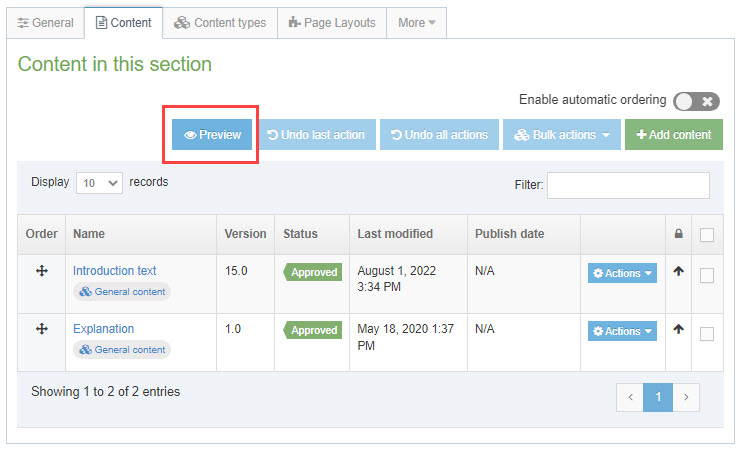743x449 pixels.
Task: Open the General tab
Action: tap(45, 23)
